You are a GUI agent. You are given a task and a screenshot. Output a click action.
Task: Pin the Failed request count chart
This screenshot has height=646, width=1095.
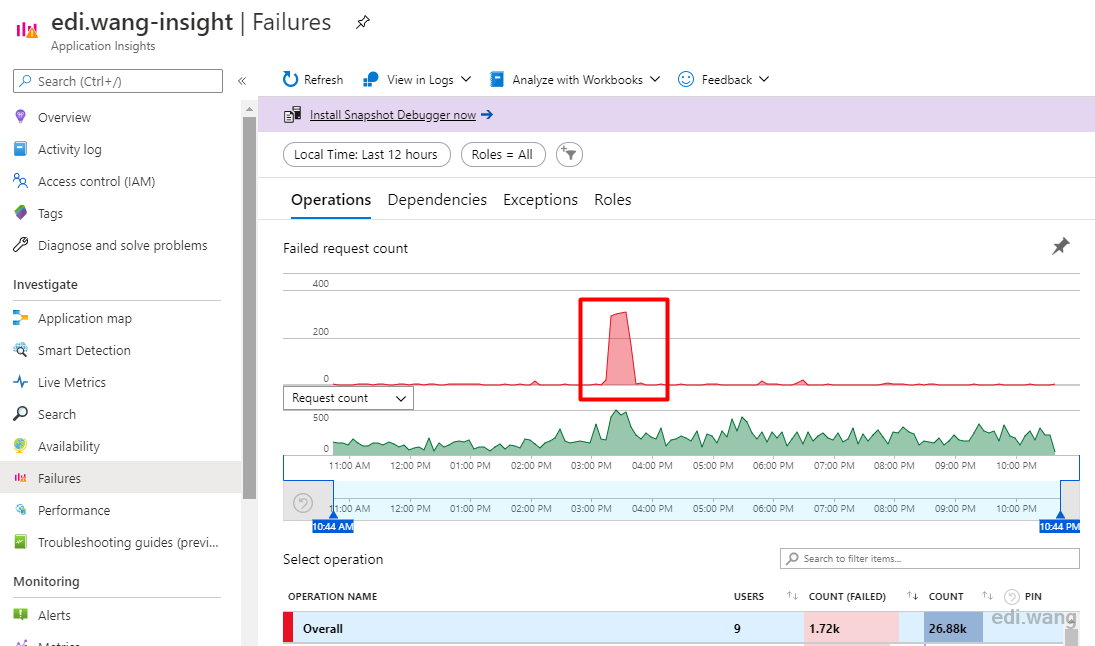1061,246
